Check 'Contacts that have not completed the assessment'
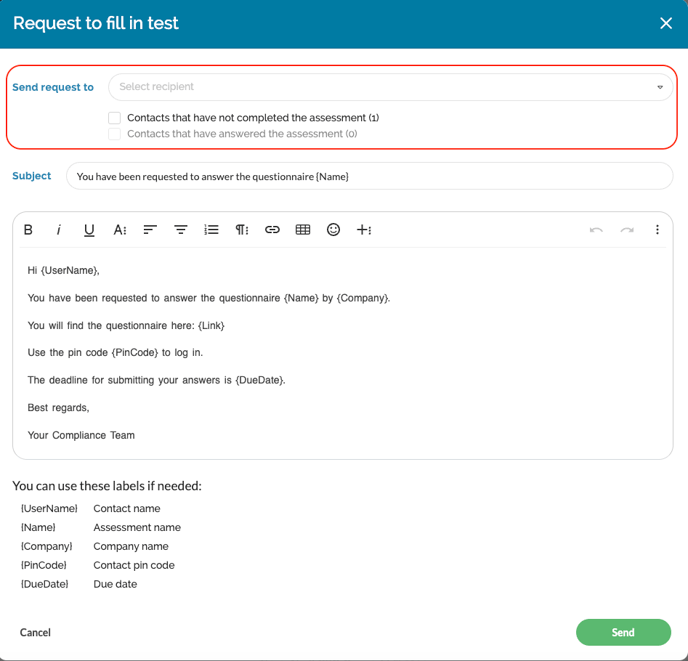This screenshot has width=688, height=661. point(115,118)
